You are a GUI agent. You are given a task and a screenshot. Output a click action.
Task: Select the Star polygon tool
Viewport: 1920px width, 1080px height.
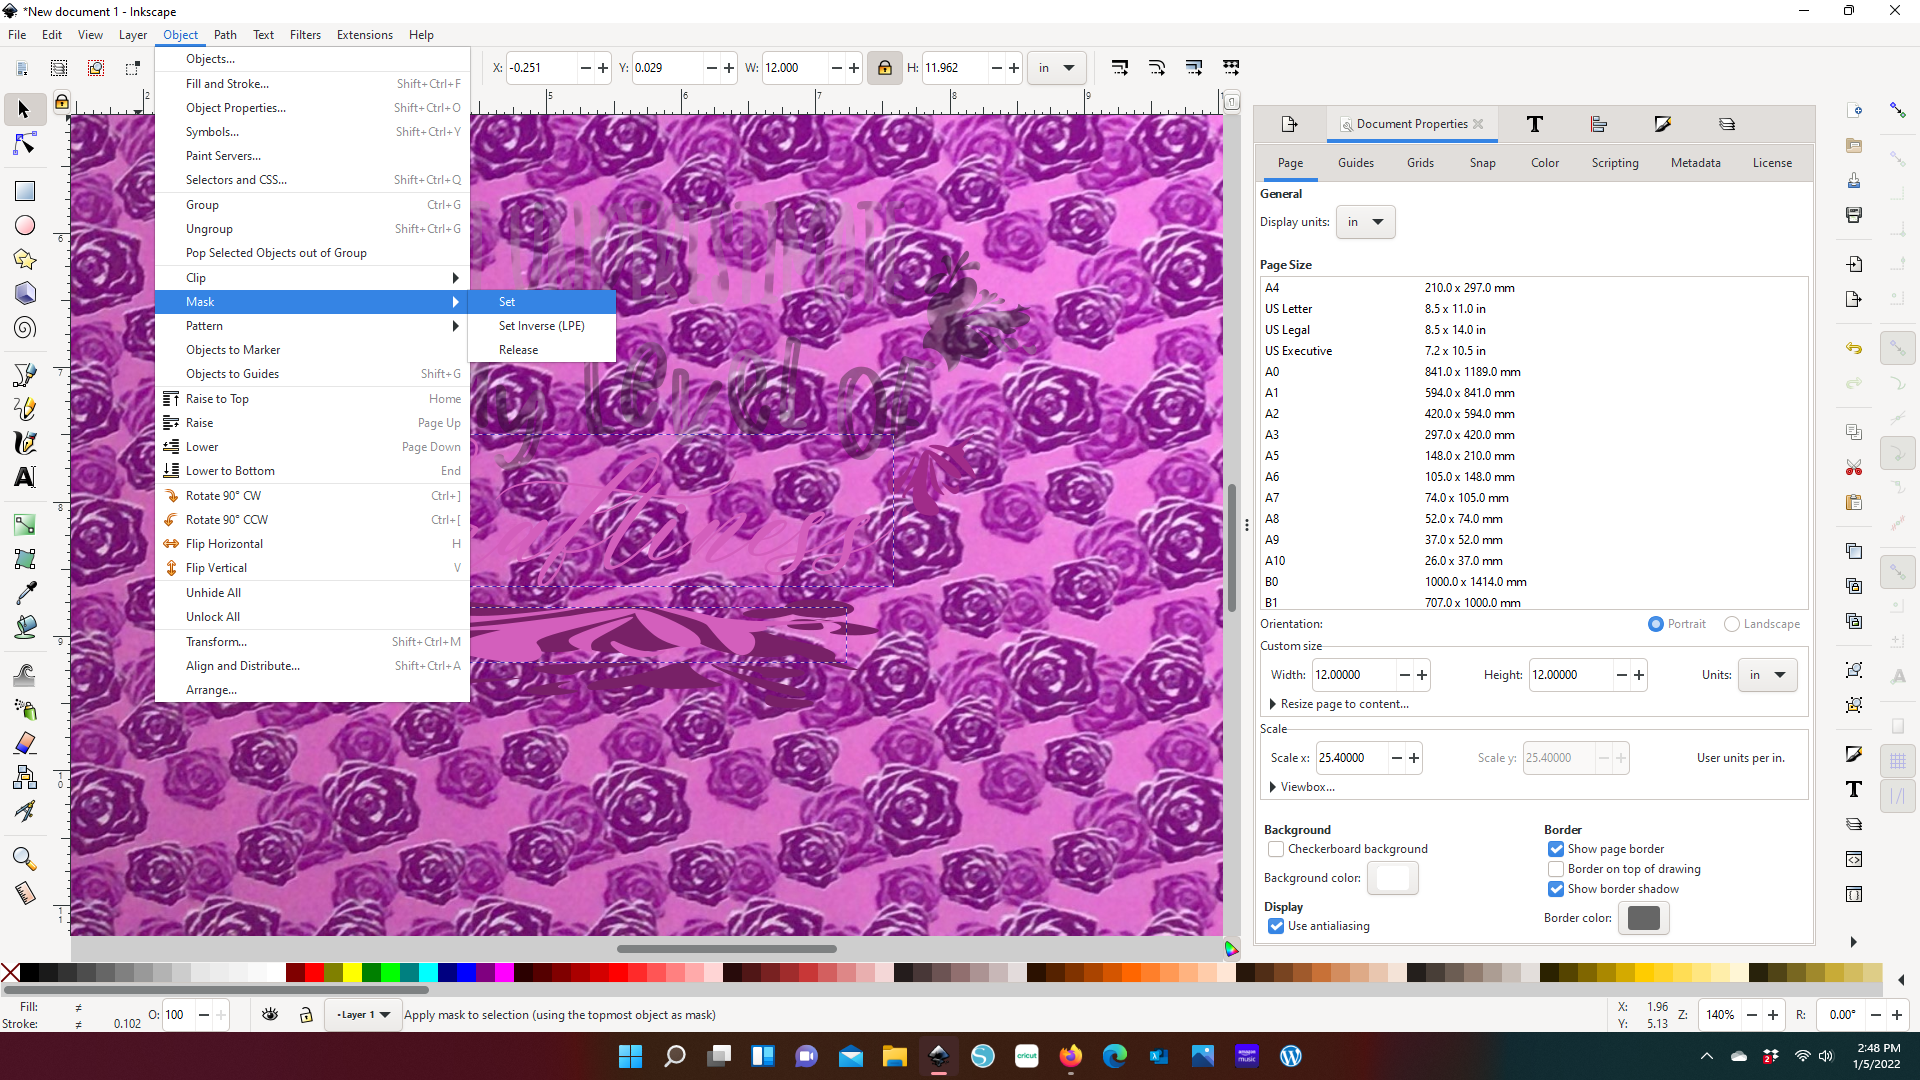24,260
